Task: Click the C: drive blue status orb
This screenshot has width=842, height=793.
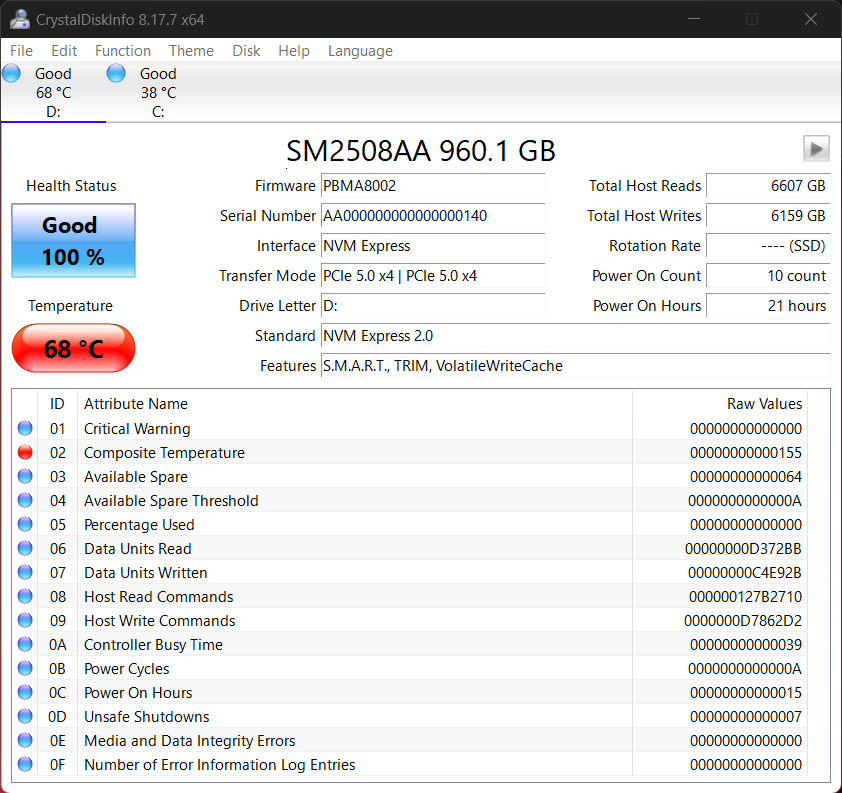Action: click(x=116, y=73)
